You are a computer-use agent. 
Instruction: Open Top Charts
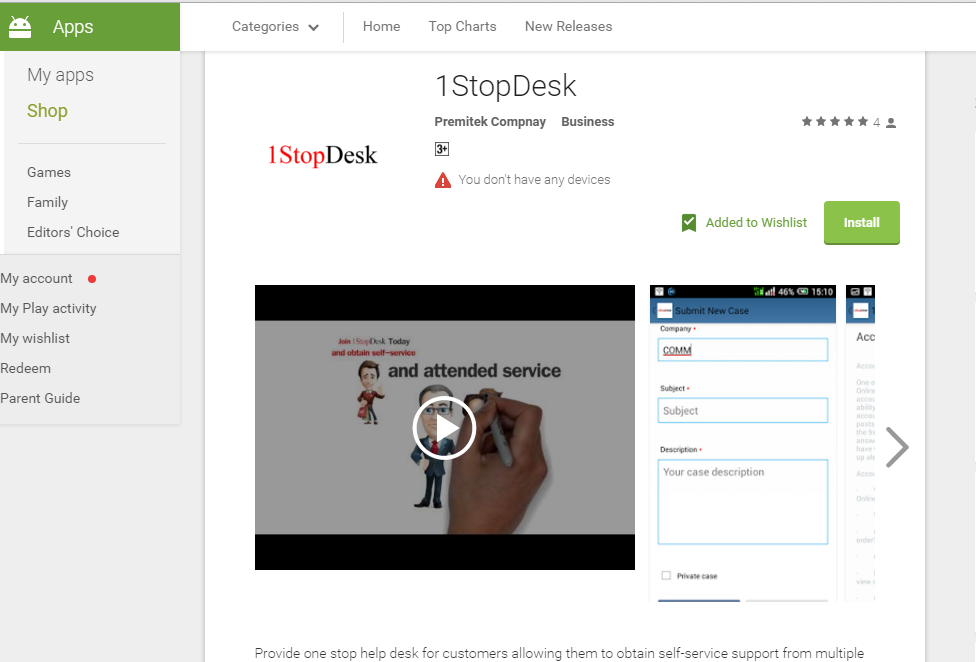[x=462, y=26]
